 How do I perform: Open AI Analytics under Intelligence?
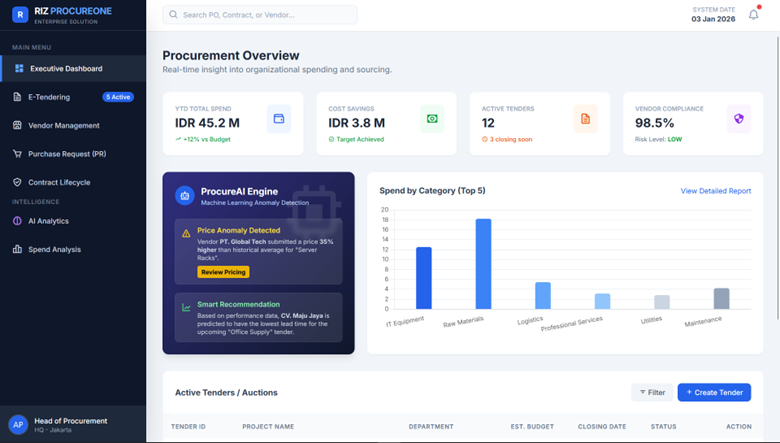point(48,221)
